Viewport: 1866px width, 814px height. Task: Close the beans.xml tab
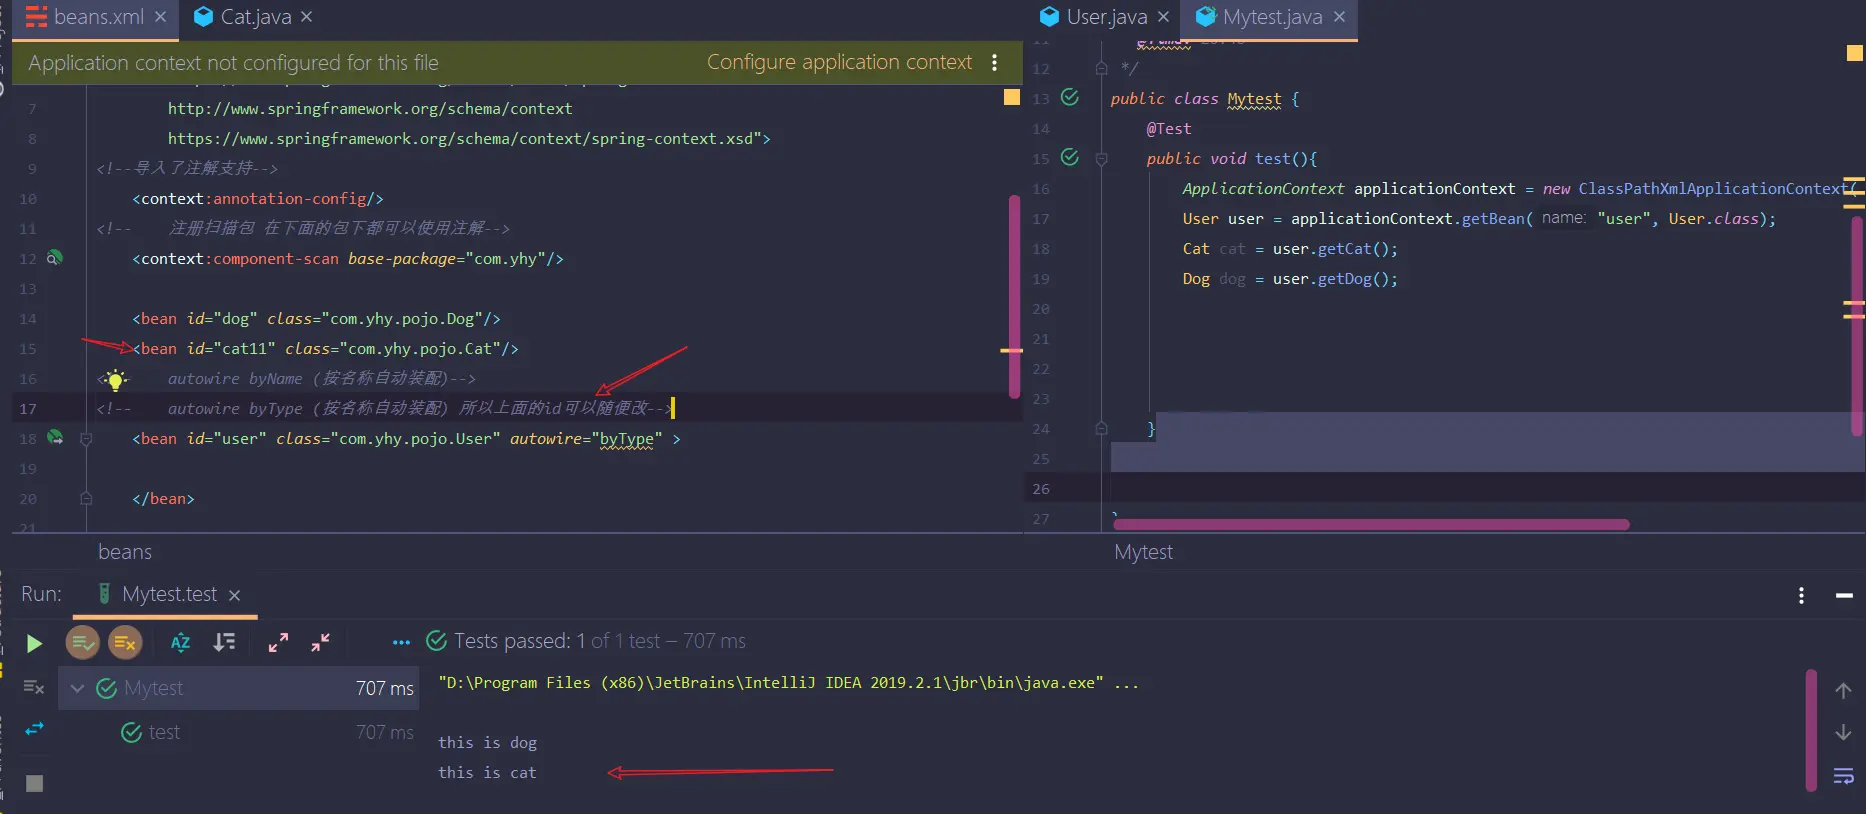click(161, 17)
